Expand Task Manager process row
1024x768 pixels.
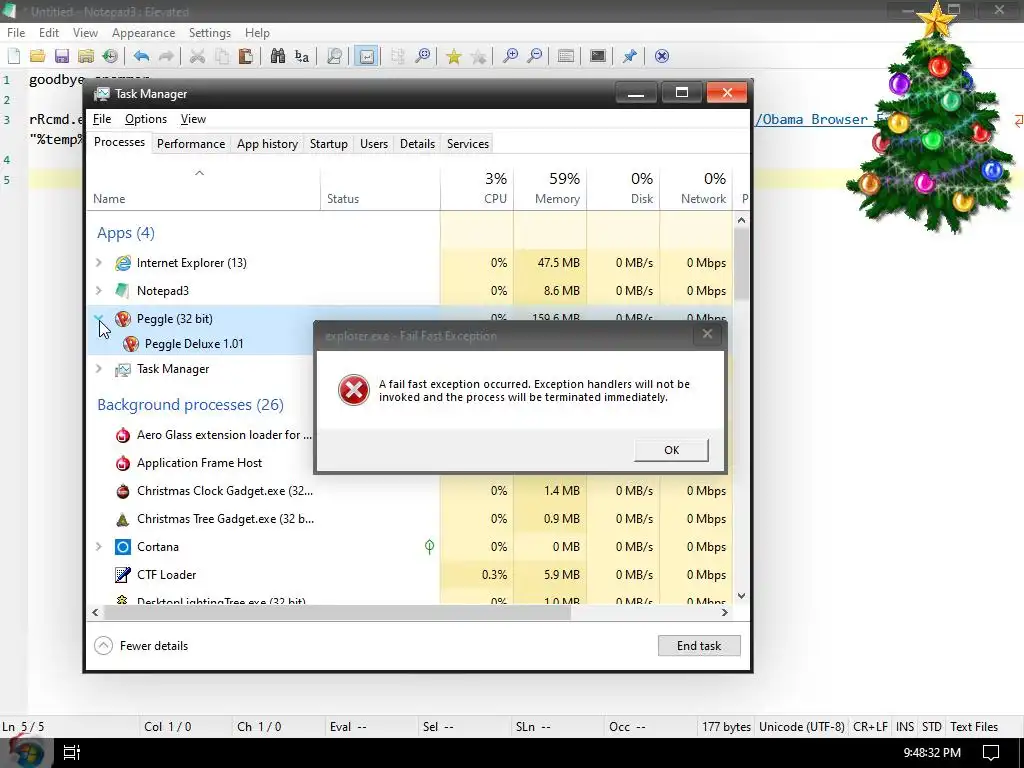99,369
